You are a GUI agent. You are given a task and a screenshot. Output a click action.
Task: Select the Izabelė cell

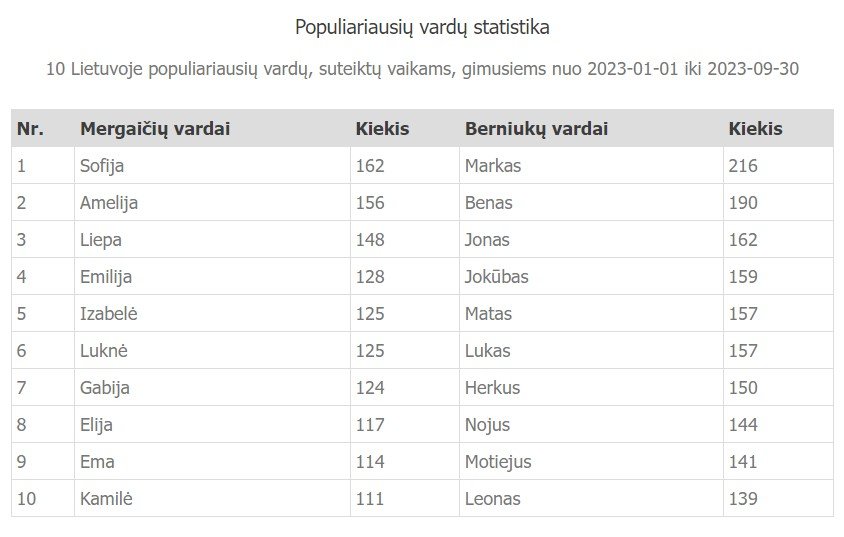(x=212, y=314)
